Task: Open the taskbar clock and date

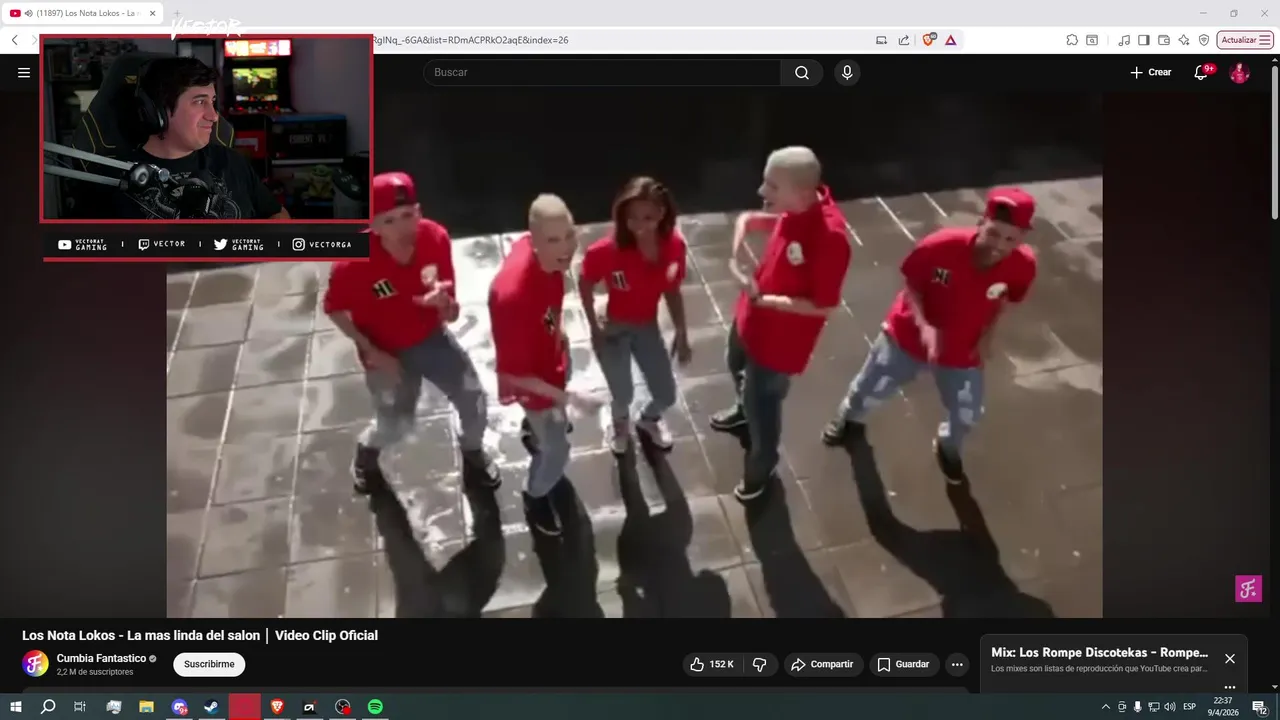Action: [x=1223, y=707]
